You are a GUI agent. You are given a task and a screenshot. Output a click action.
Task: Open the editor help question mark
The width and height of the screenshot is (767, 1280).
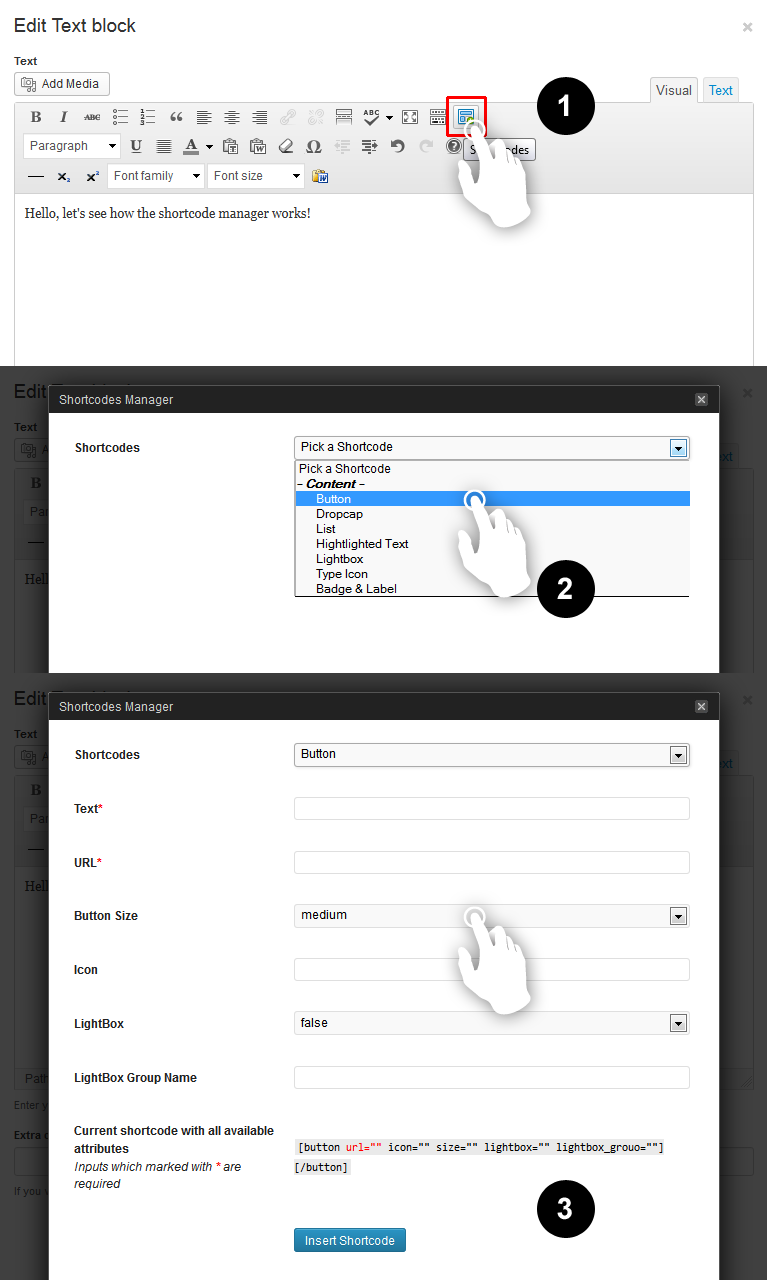click(x=453, y=146)
